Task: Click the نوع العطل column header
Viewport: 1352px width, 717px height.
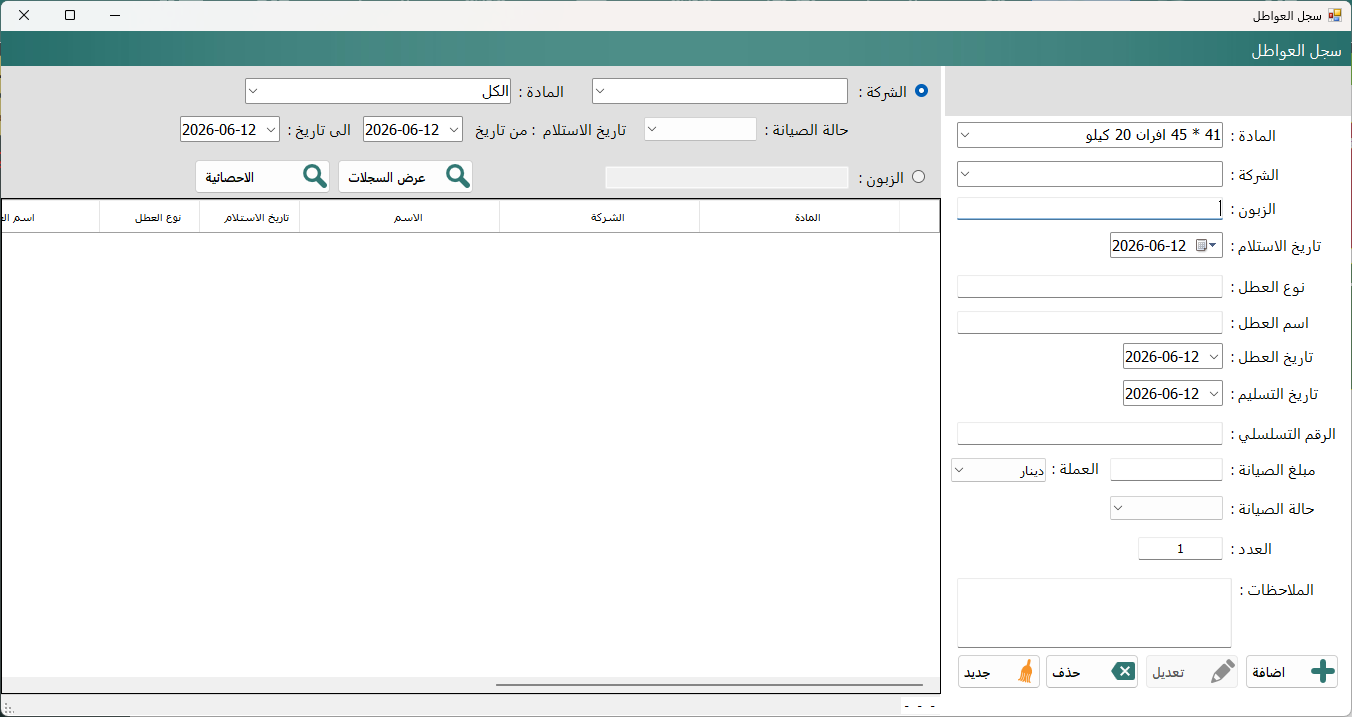Action: (150, 217)
